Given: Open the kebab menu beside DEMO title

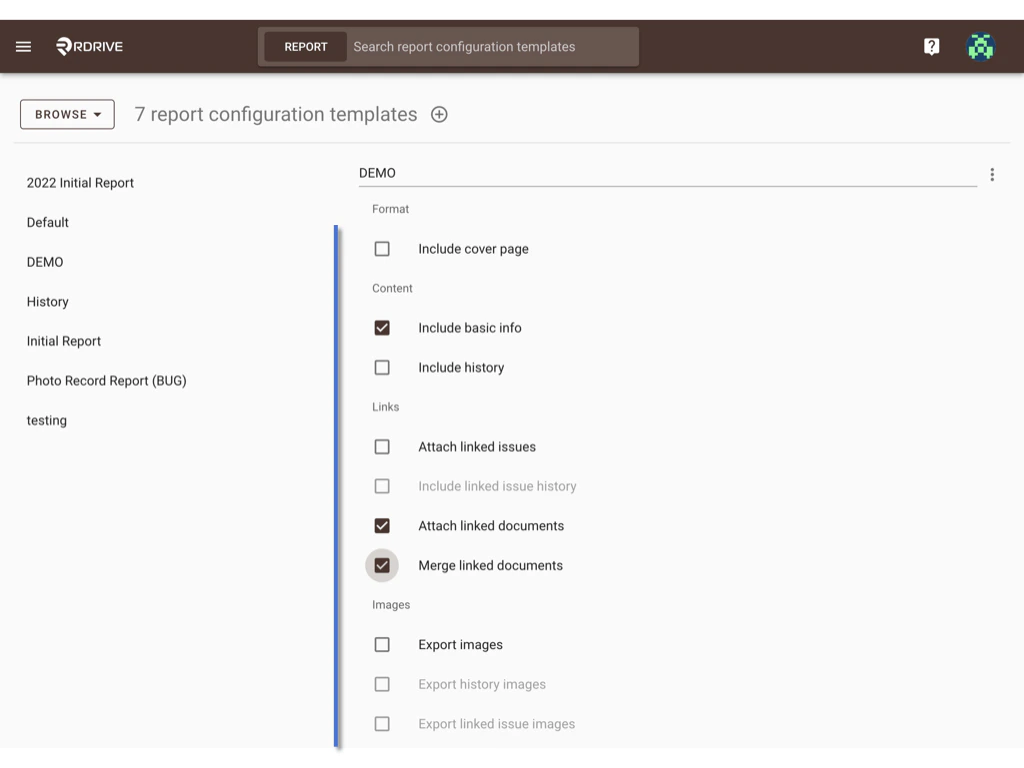Looking at the screenshot, I should click(x=992, y=173).
